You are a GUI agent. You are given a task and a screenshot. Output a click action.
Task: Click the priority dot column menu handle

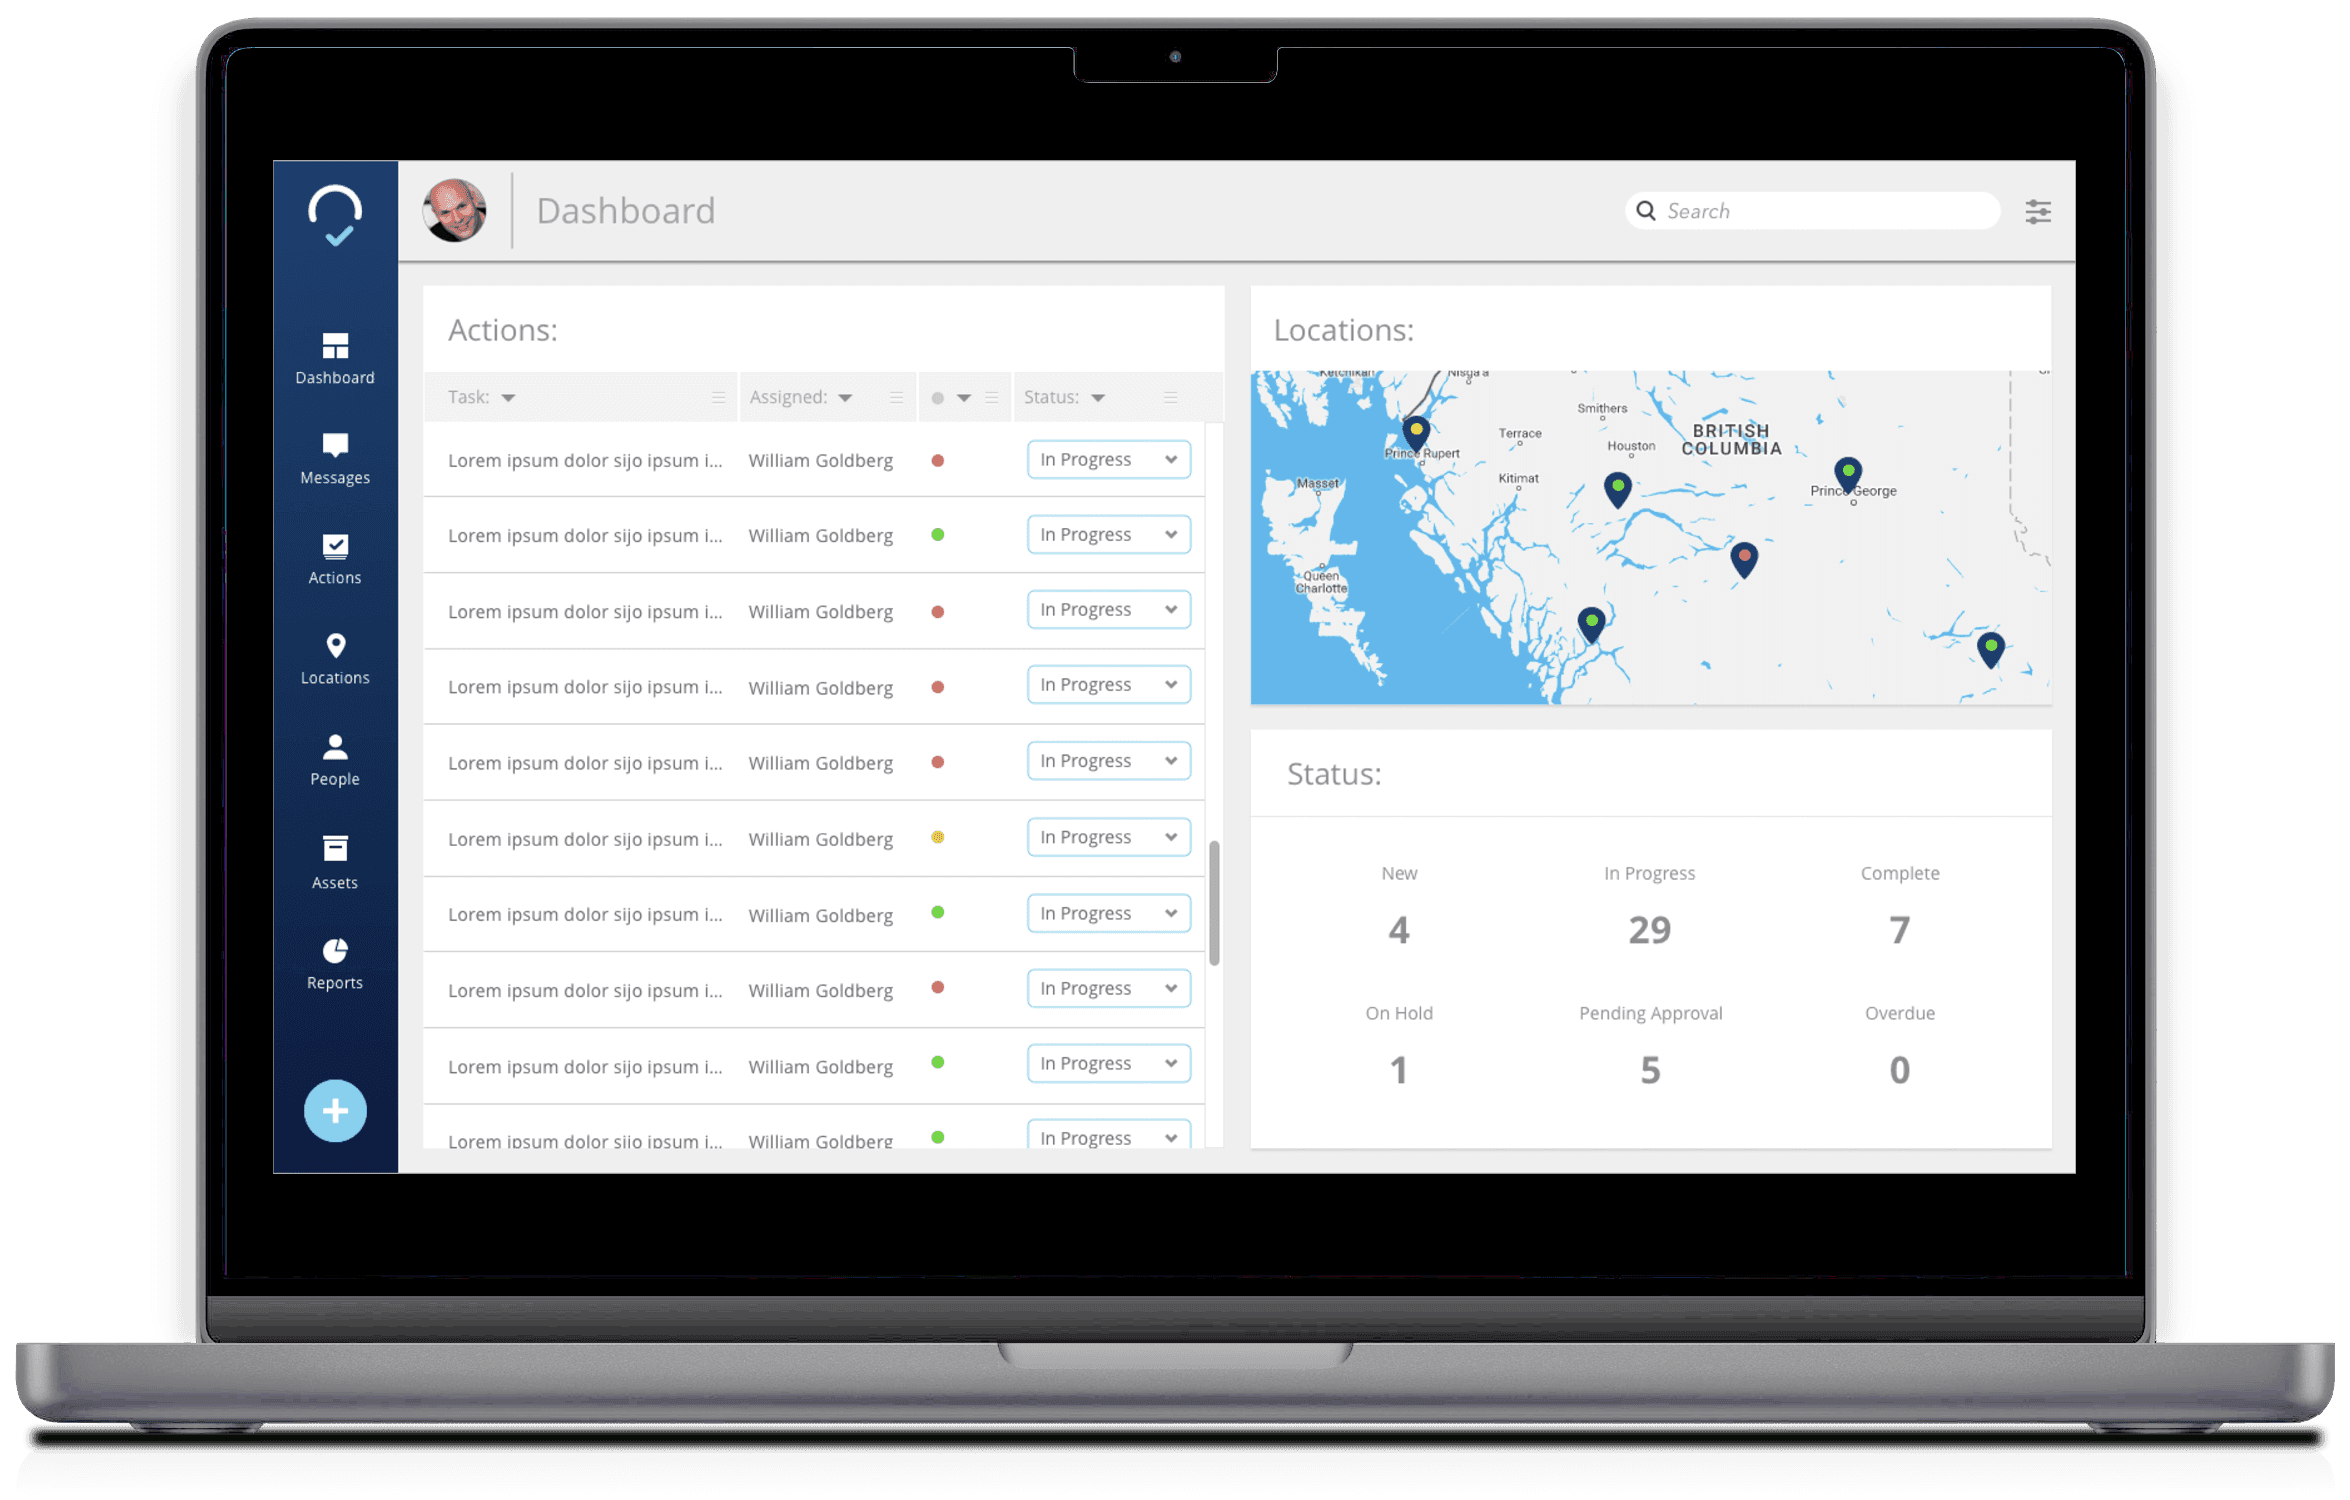coord(991,398)
